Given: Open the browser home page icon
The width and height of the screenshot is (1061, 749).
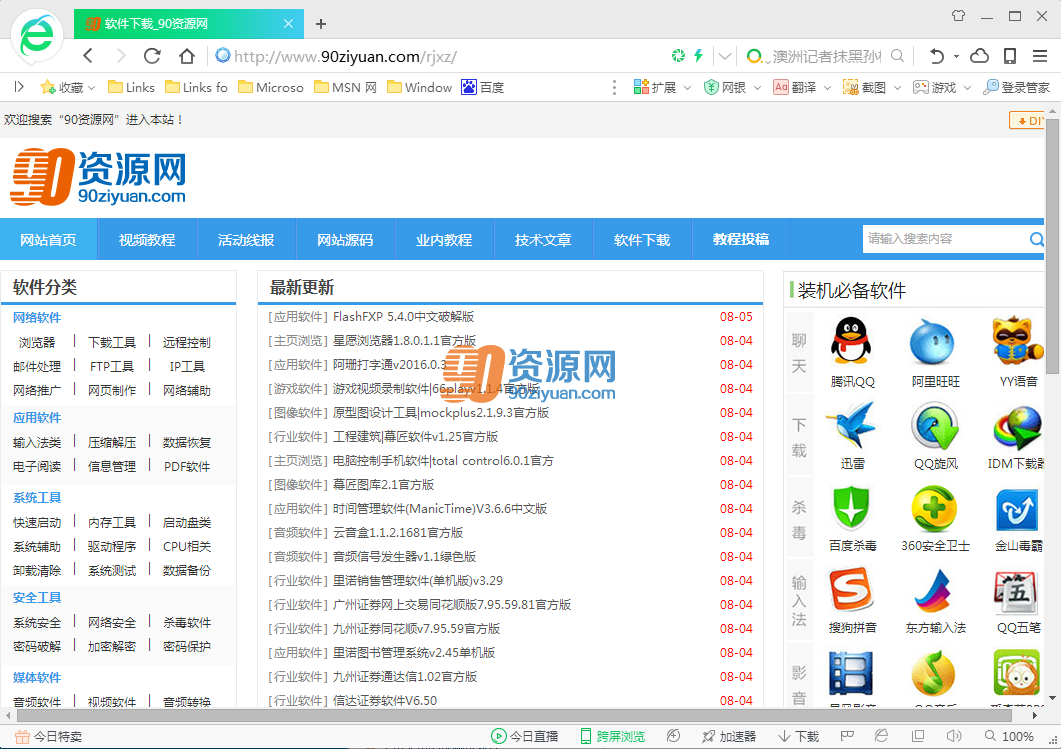Looking at the screenshot, I should 187,55.
